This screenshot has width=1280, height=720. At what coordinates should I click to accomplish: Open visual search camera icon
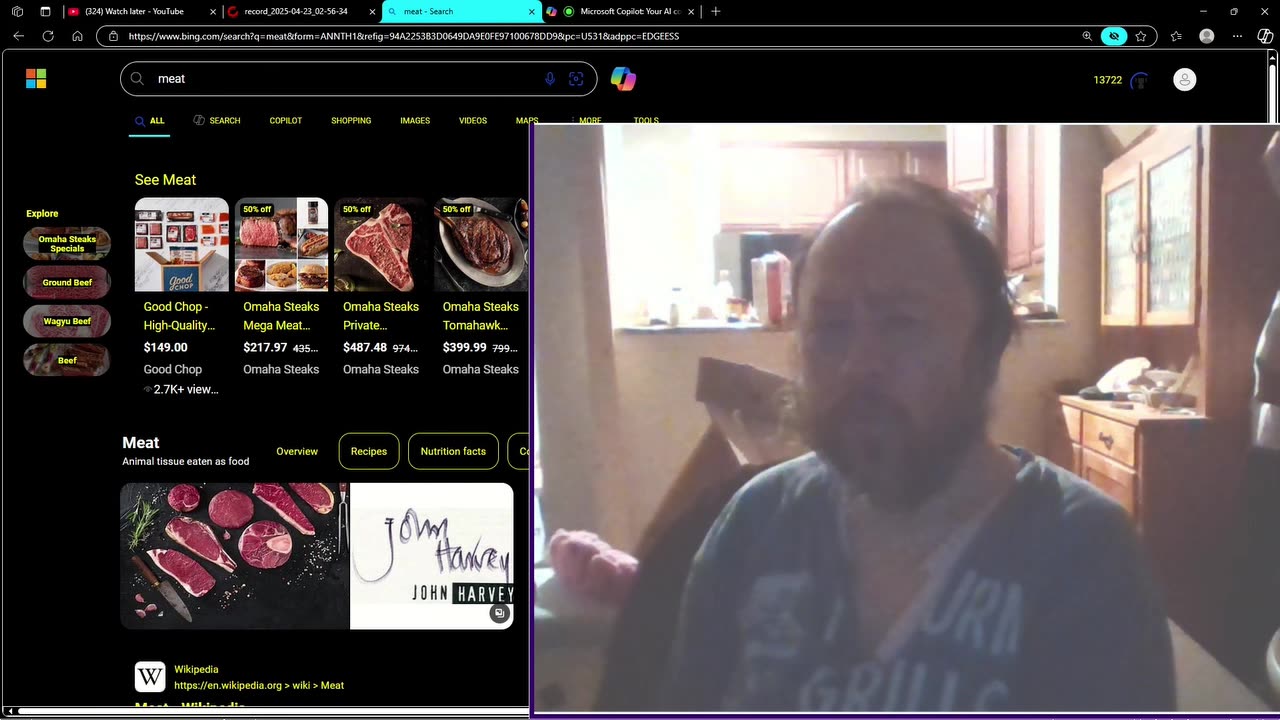click(576, 79)
